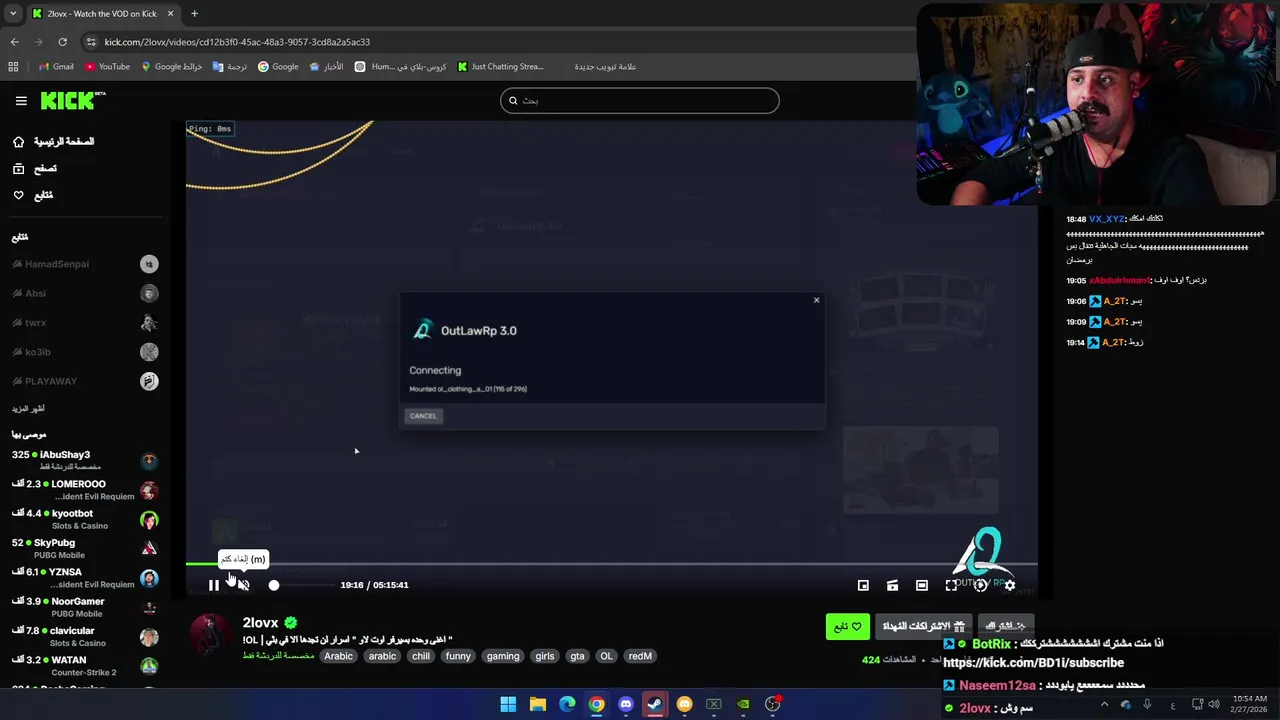
Task: Gift subscriptions to the channel
Action: point(922,627)
